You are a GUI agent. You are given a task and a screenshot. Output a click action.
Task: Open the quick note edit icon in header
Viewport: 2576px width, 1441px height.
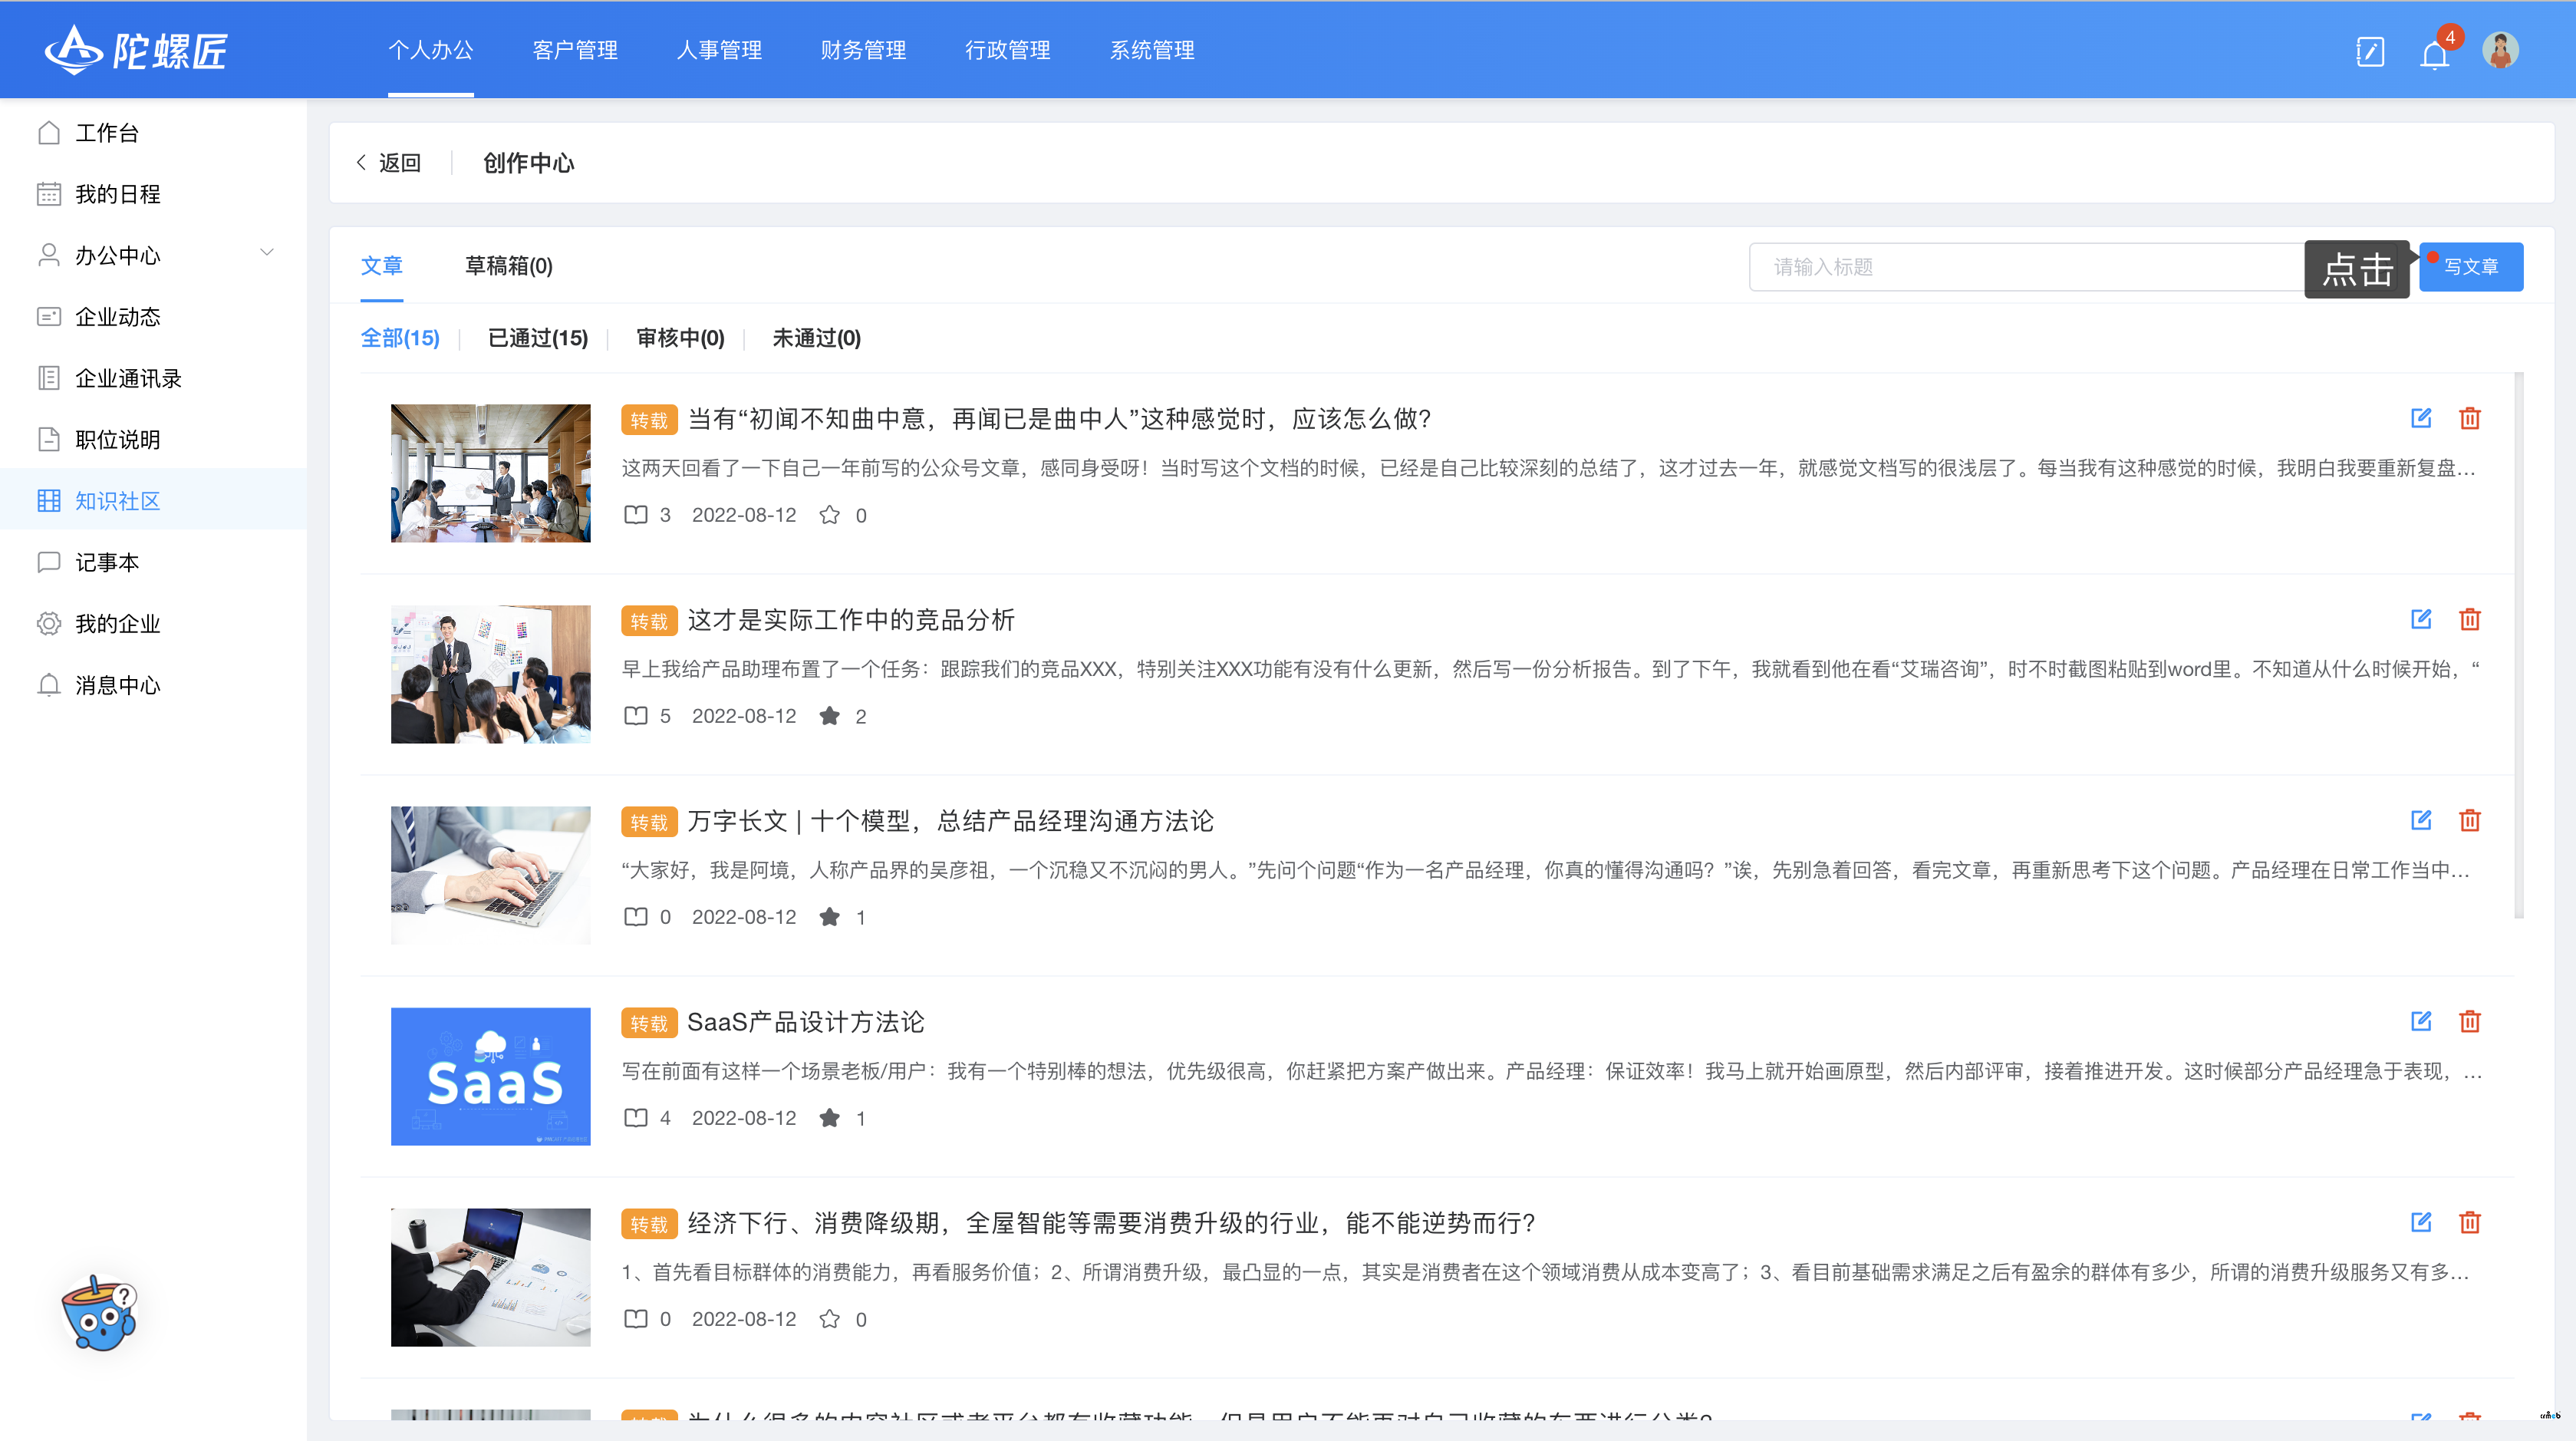pos(2370,51)
